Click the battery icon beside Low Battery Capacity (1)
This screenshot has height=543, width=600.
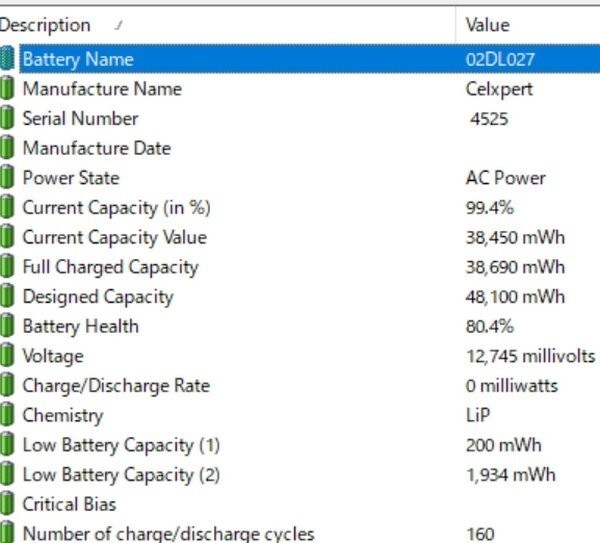(7, 444)
